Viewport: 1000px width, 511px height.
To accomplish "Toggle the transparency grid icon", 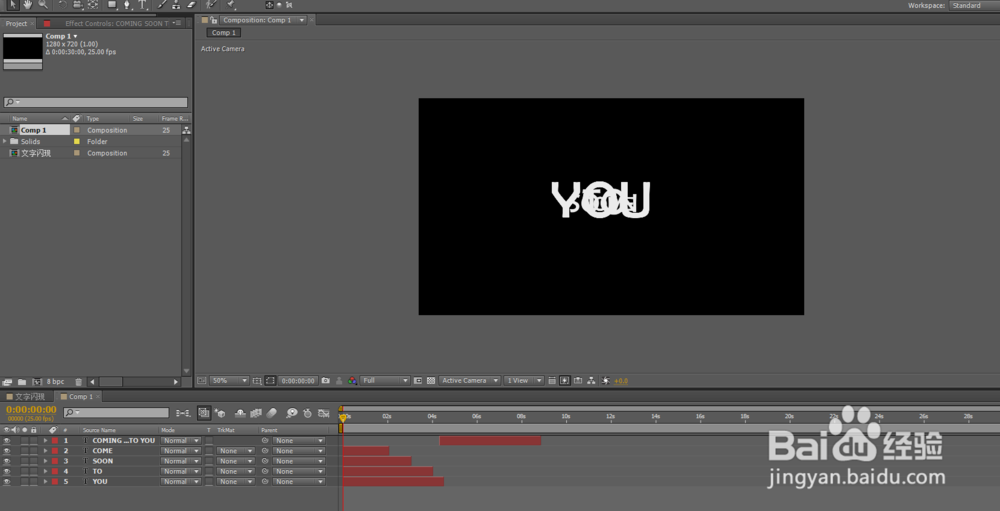I will coord(431,381).
